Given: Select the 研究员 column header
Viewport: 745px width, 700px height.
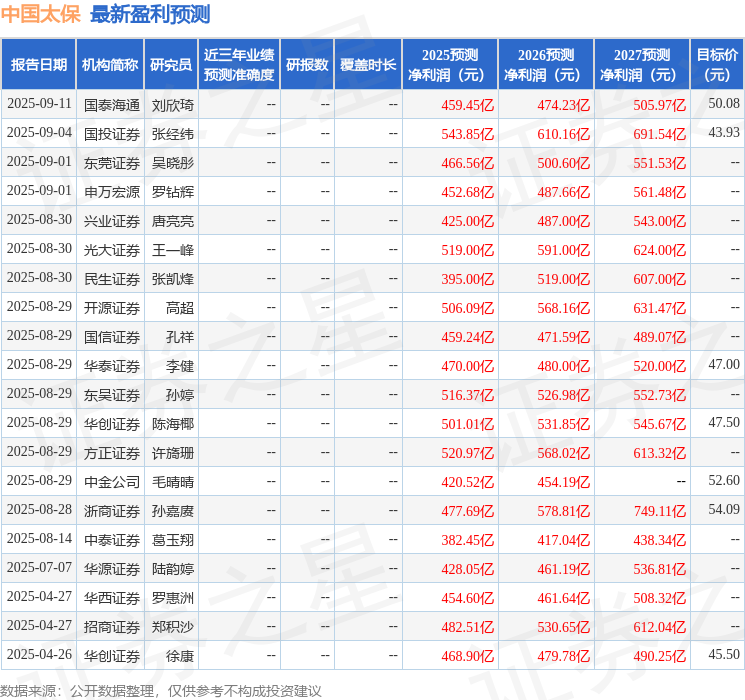Looking at the screenshot, I should (x=171, y=65).
